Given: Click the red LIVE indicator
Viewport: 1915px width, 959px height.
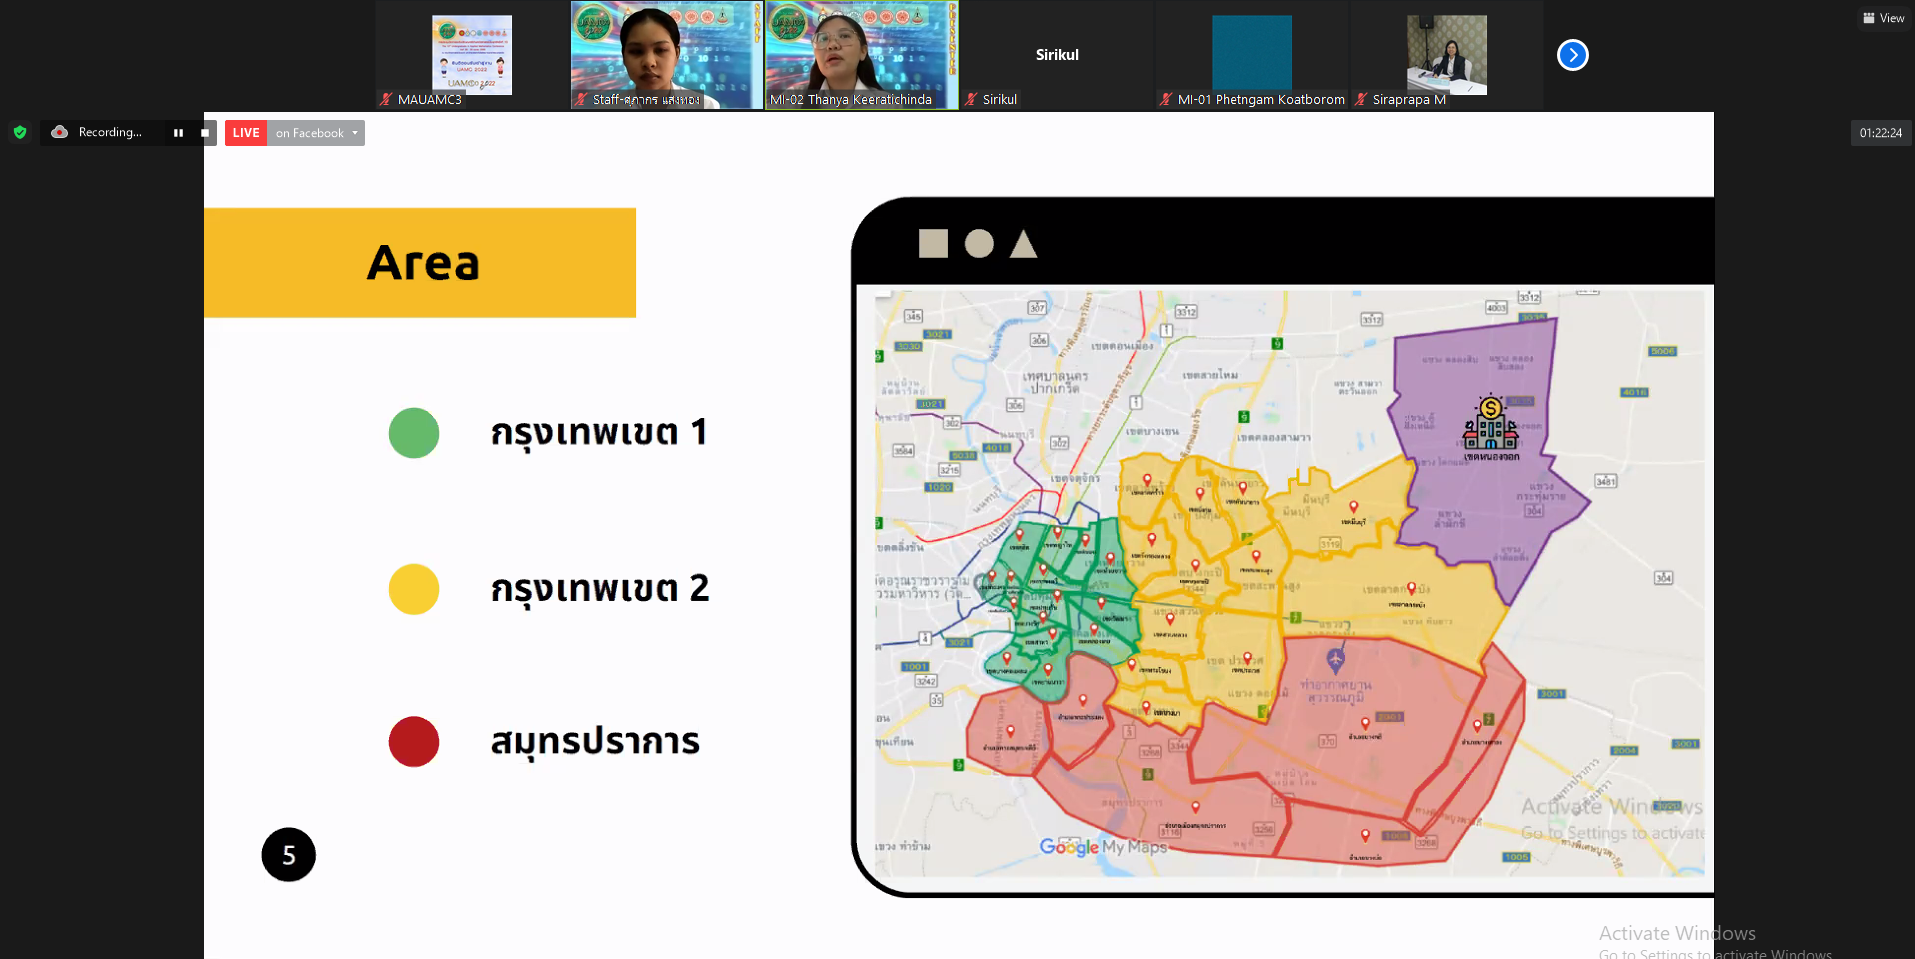Looking at the screenshot, I should [x=246, y=133].
